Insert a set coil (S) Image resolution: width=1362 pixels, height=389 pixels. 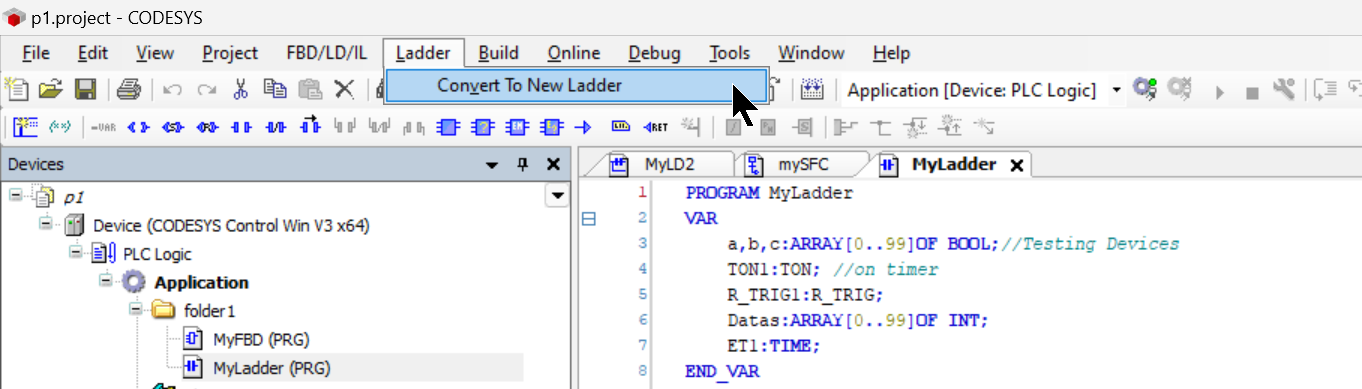click(x=173, y=127)
